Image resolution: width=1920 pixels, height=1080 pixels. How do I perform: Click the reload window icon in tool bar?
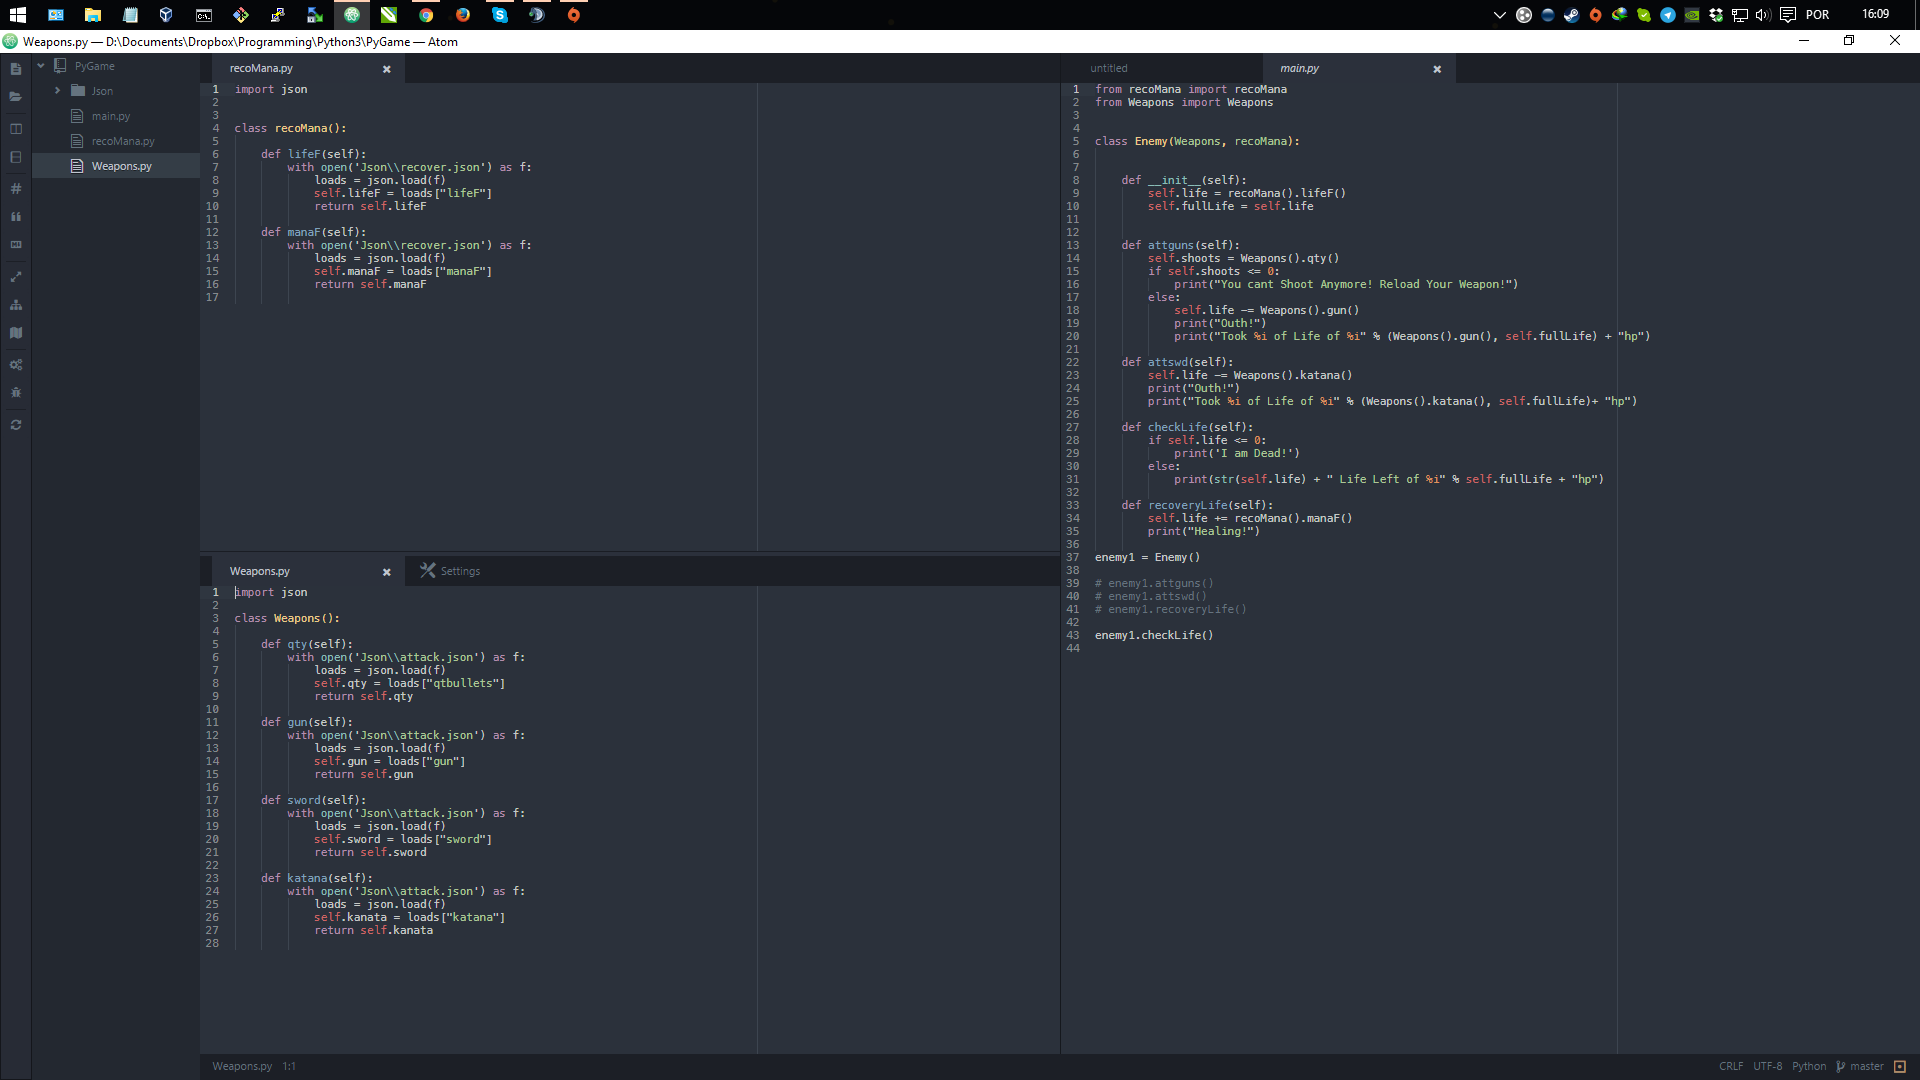click(x=16, y=425)
